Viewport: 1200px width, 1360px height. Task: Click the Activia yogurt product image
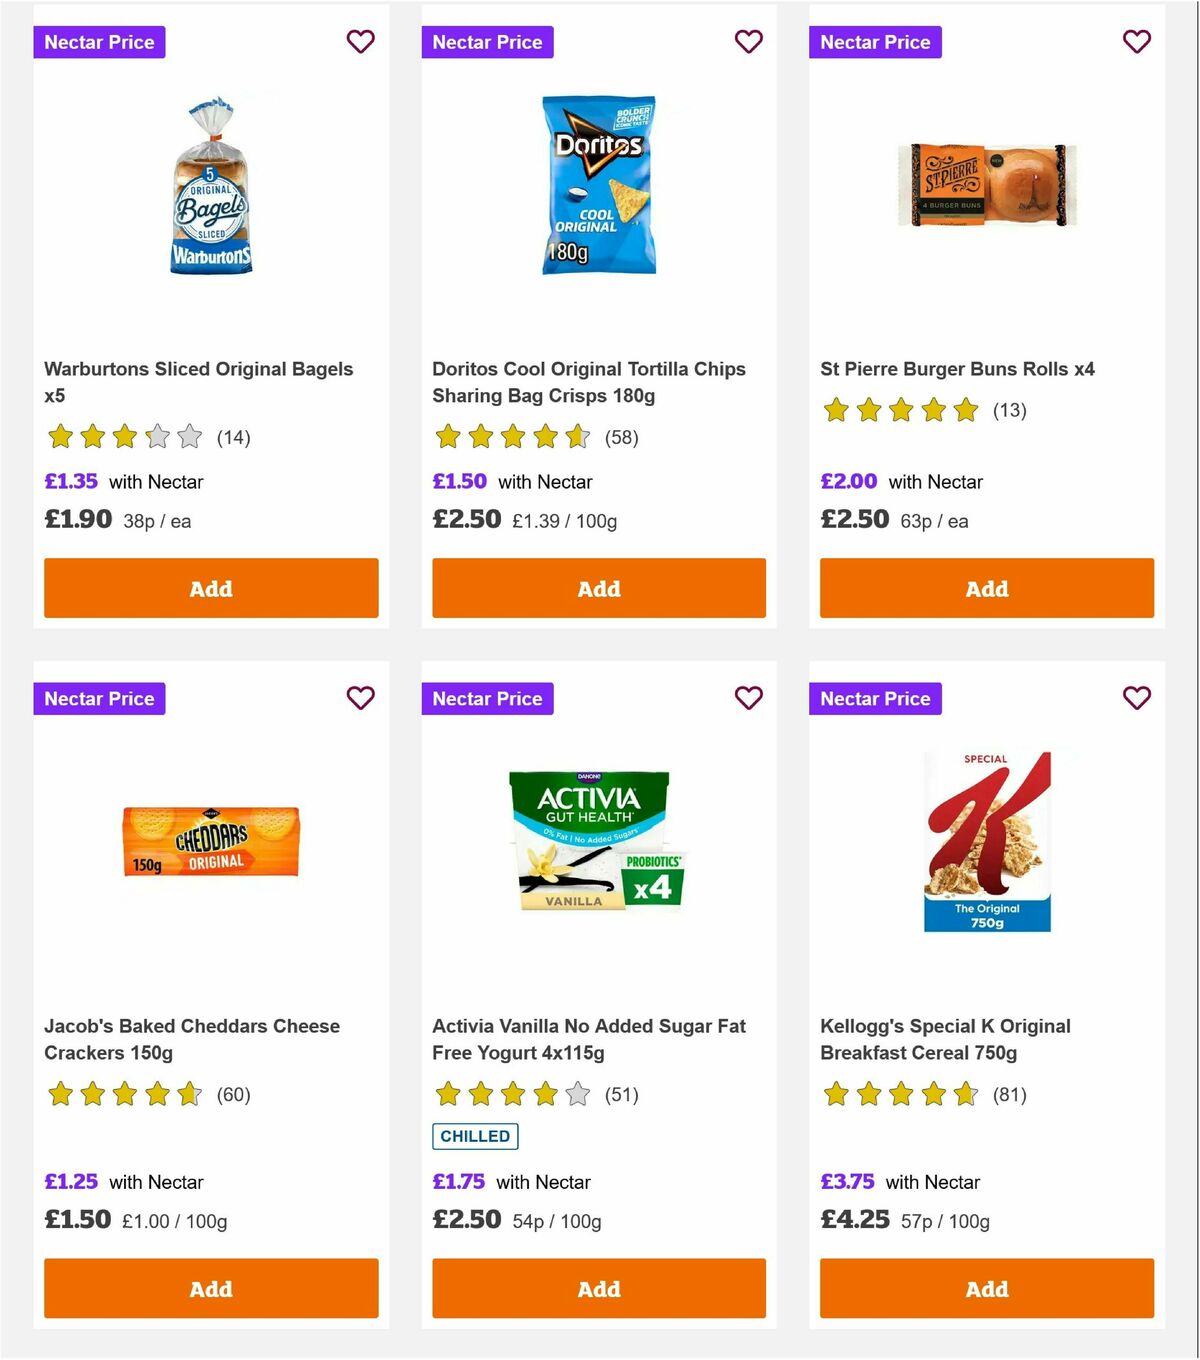pos(598,840)
